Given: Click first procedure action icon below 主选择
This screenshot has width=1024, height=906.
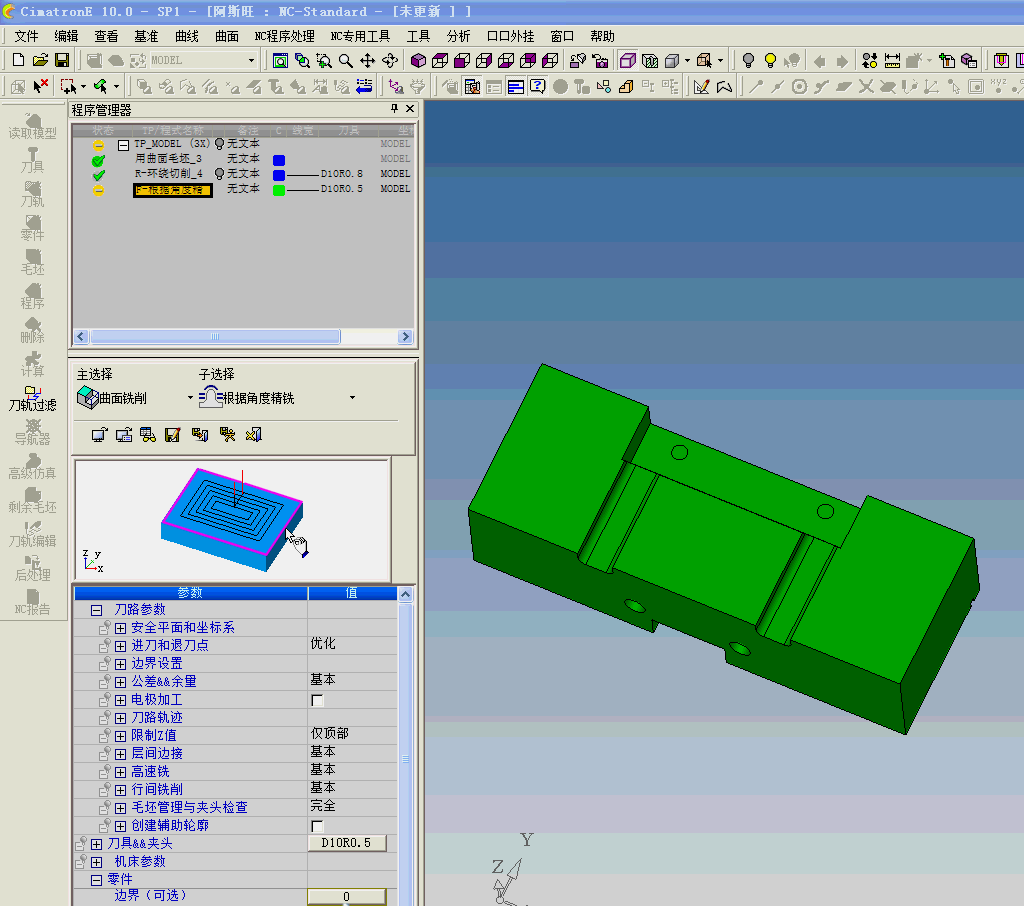Looking at the screenshot, I should (x=99, y=435).
